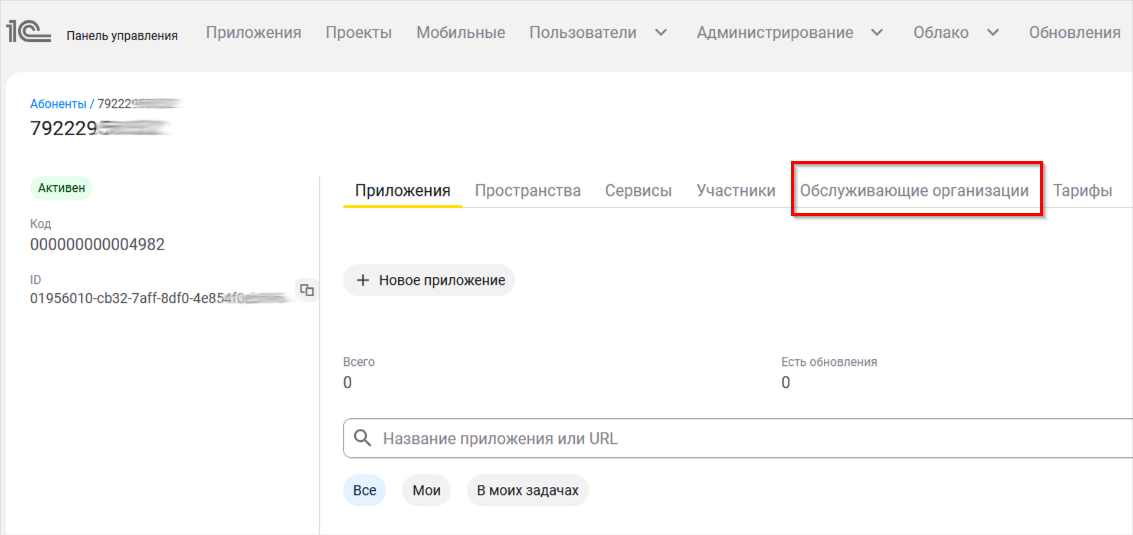
Task: Click the code value 000000000004982
Action: [x=98, y=244]
